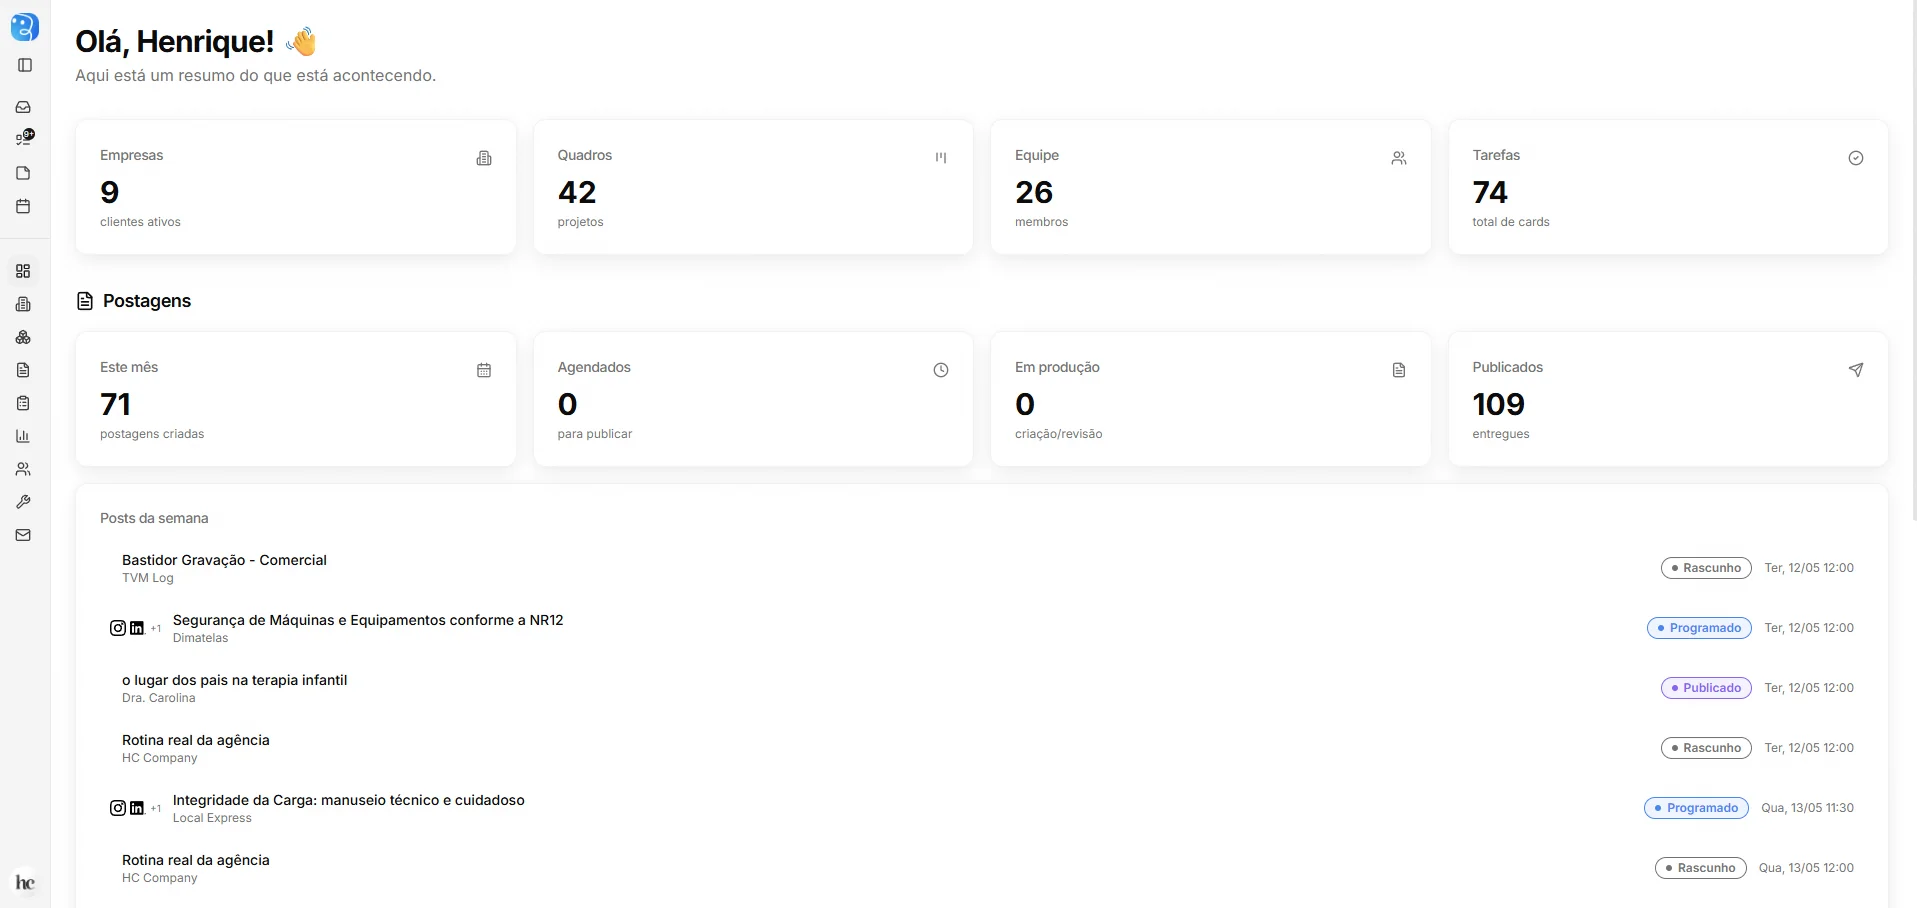Screen dimensions: 1917x908
Task: Click Programado badge on Integridade da Carga row
Action: (1696, 808)
